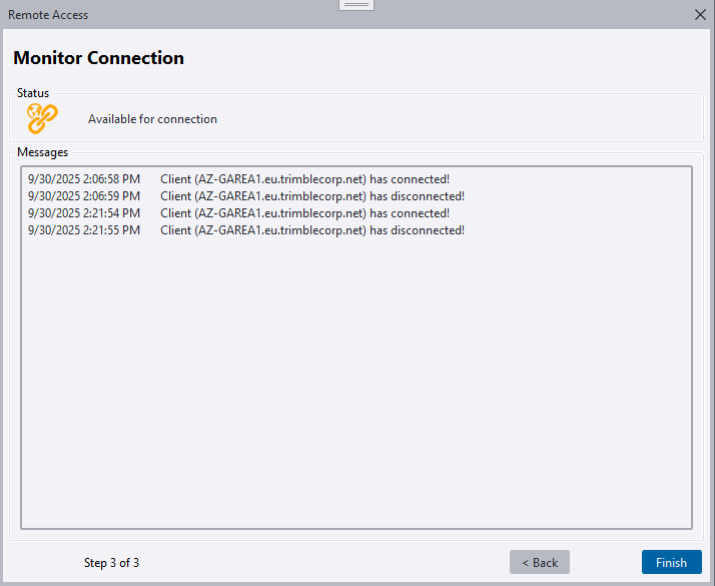715x586 pixels.
Task: Click the client connected text in the third message
Action: (x=304, y=213)
